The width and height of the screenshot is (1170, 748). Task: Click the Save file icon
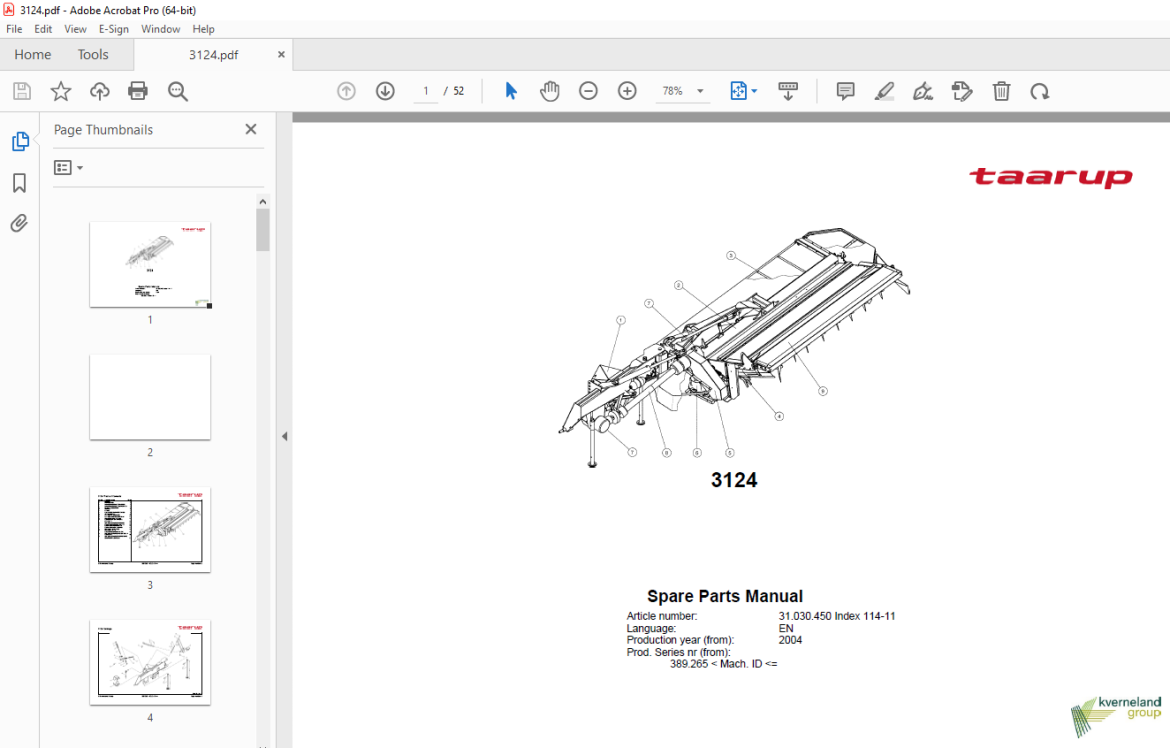(22, 91)
